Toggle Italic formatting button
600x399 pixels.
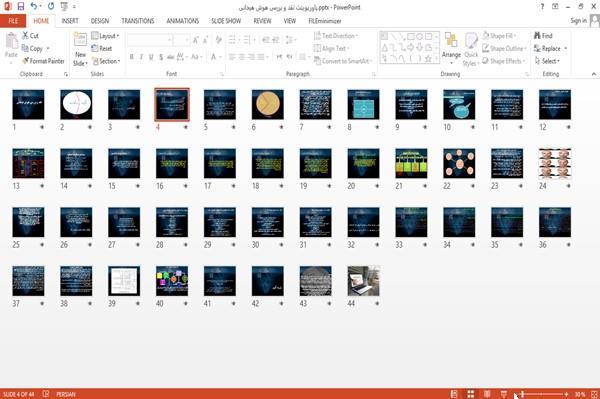(141, 57)
